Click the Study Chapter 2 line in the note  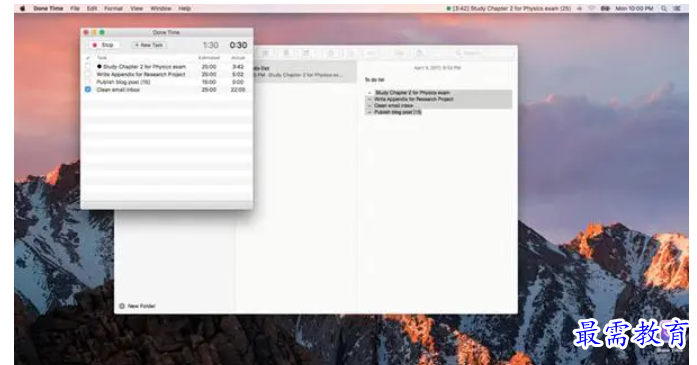tap(412, 92)
